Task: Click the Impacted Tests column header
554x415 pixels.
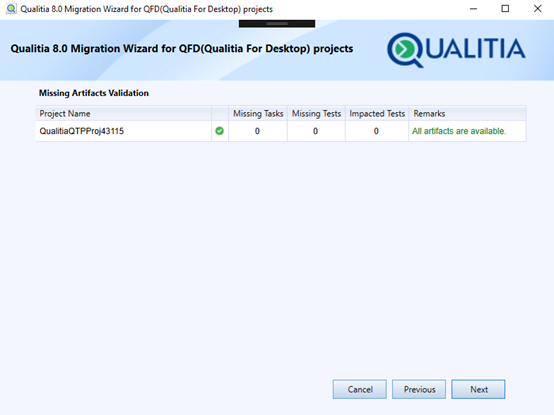Action: pyautogui.click(x=377, y=113)
